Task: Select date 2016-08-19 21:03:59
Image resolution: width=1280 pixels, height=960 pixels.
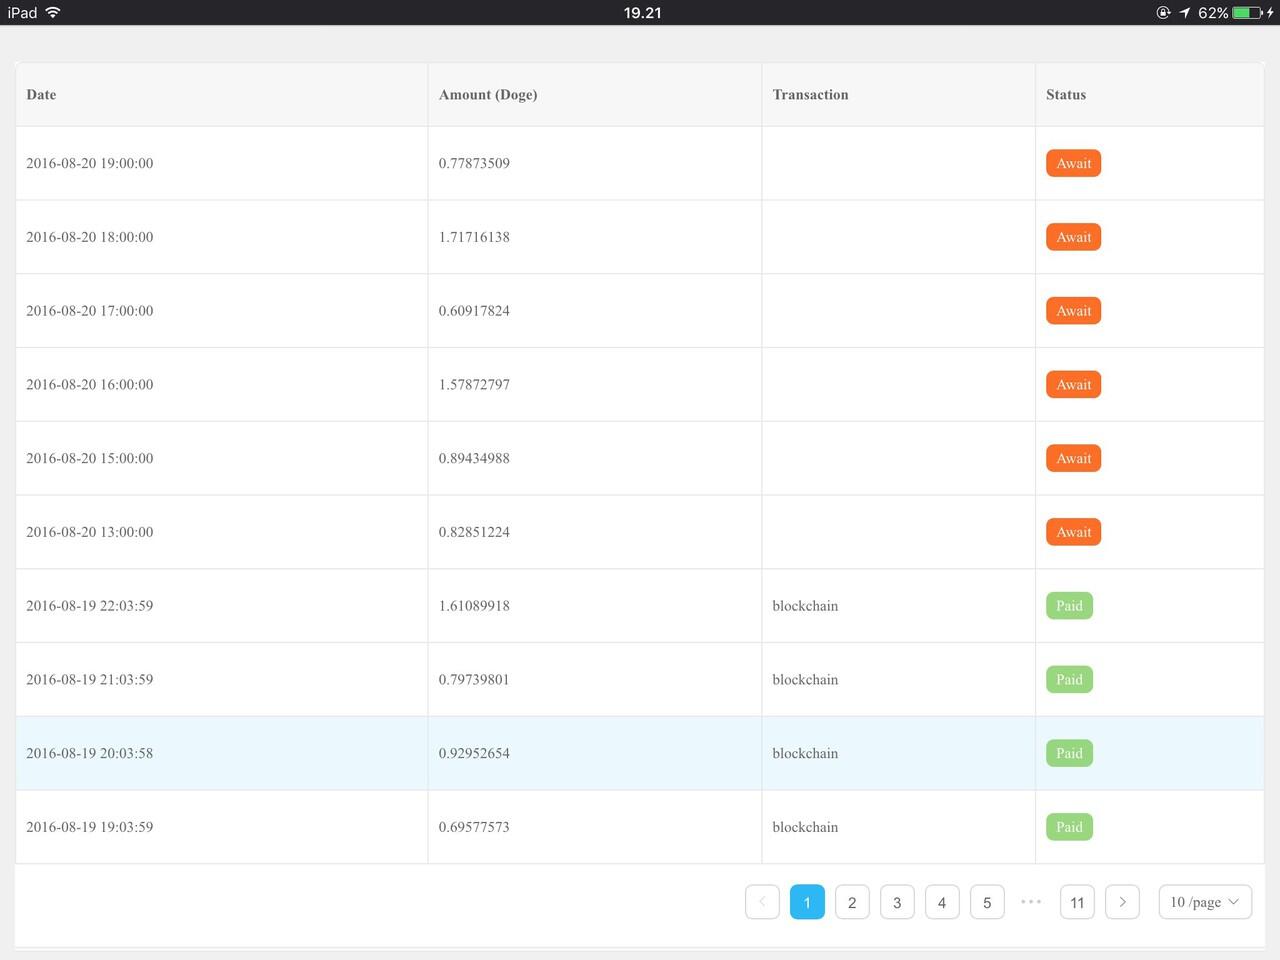Action: (x=90, y=680)
